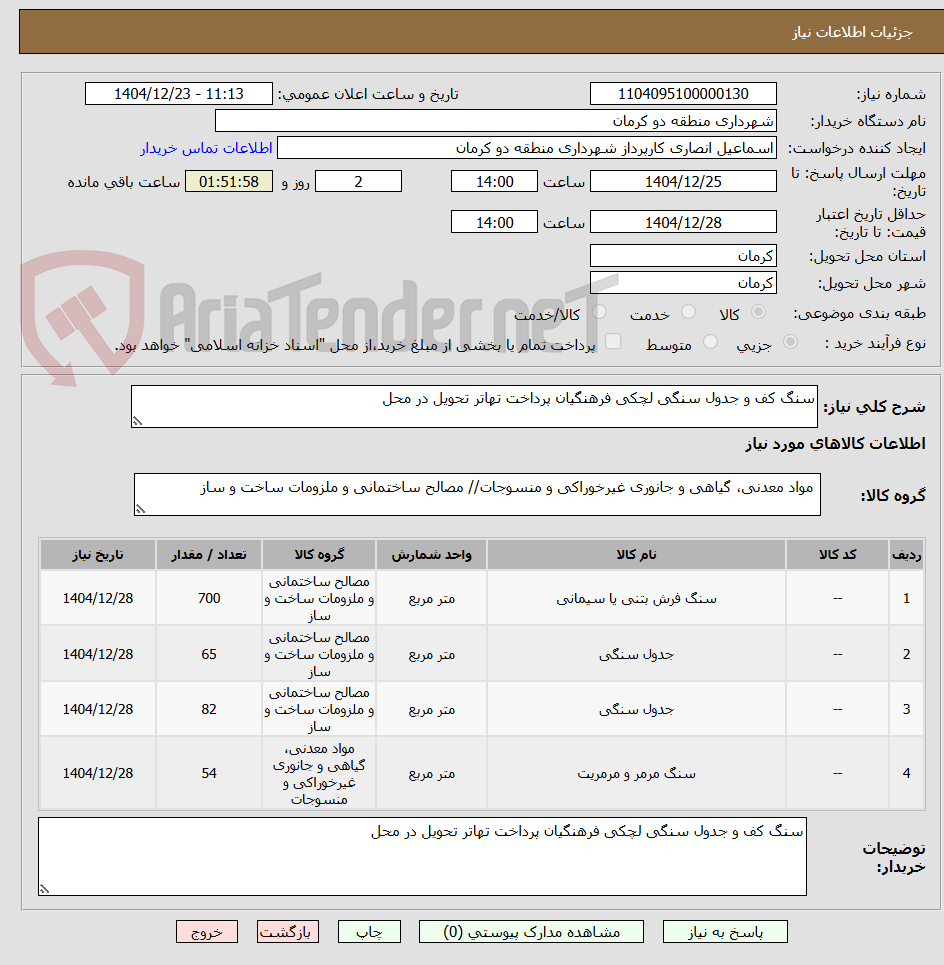Click the واحد شمارش column header
This screenshot has height=965, width=944.
pos(431,555)
